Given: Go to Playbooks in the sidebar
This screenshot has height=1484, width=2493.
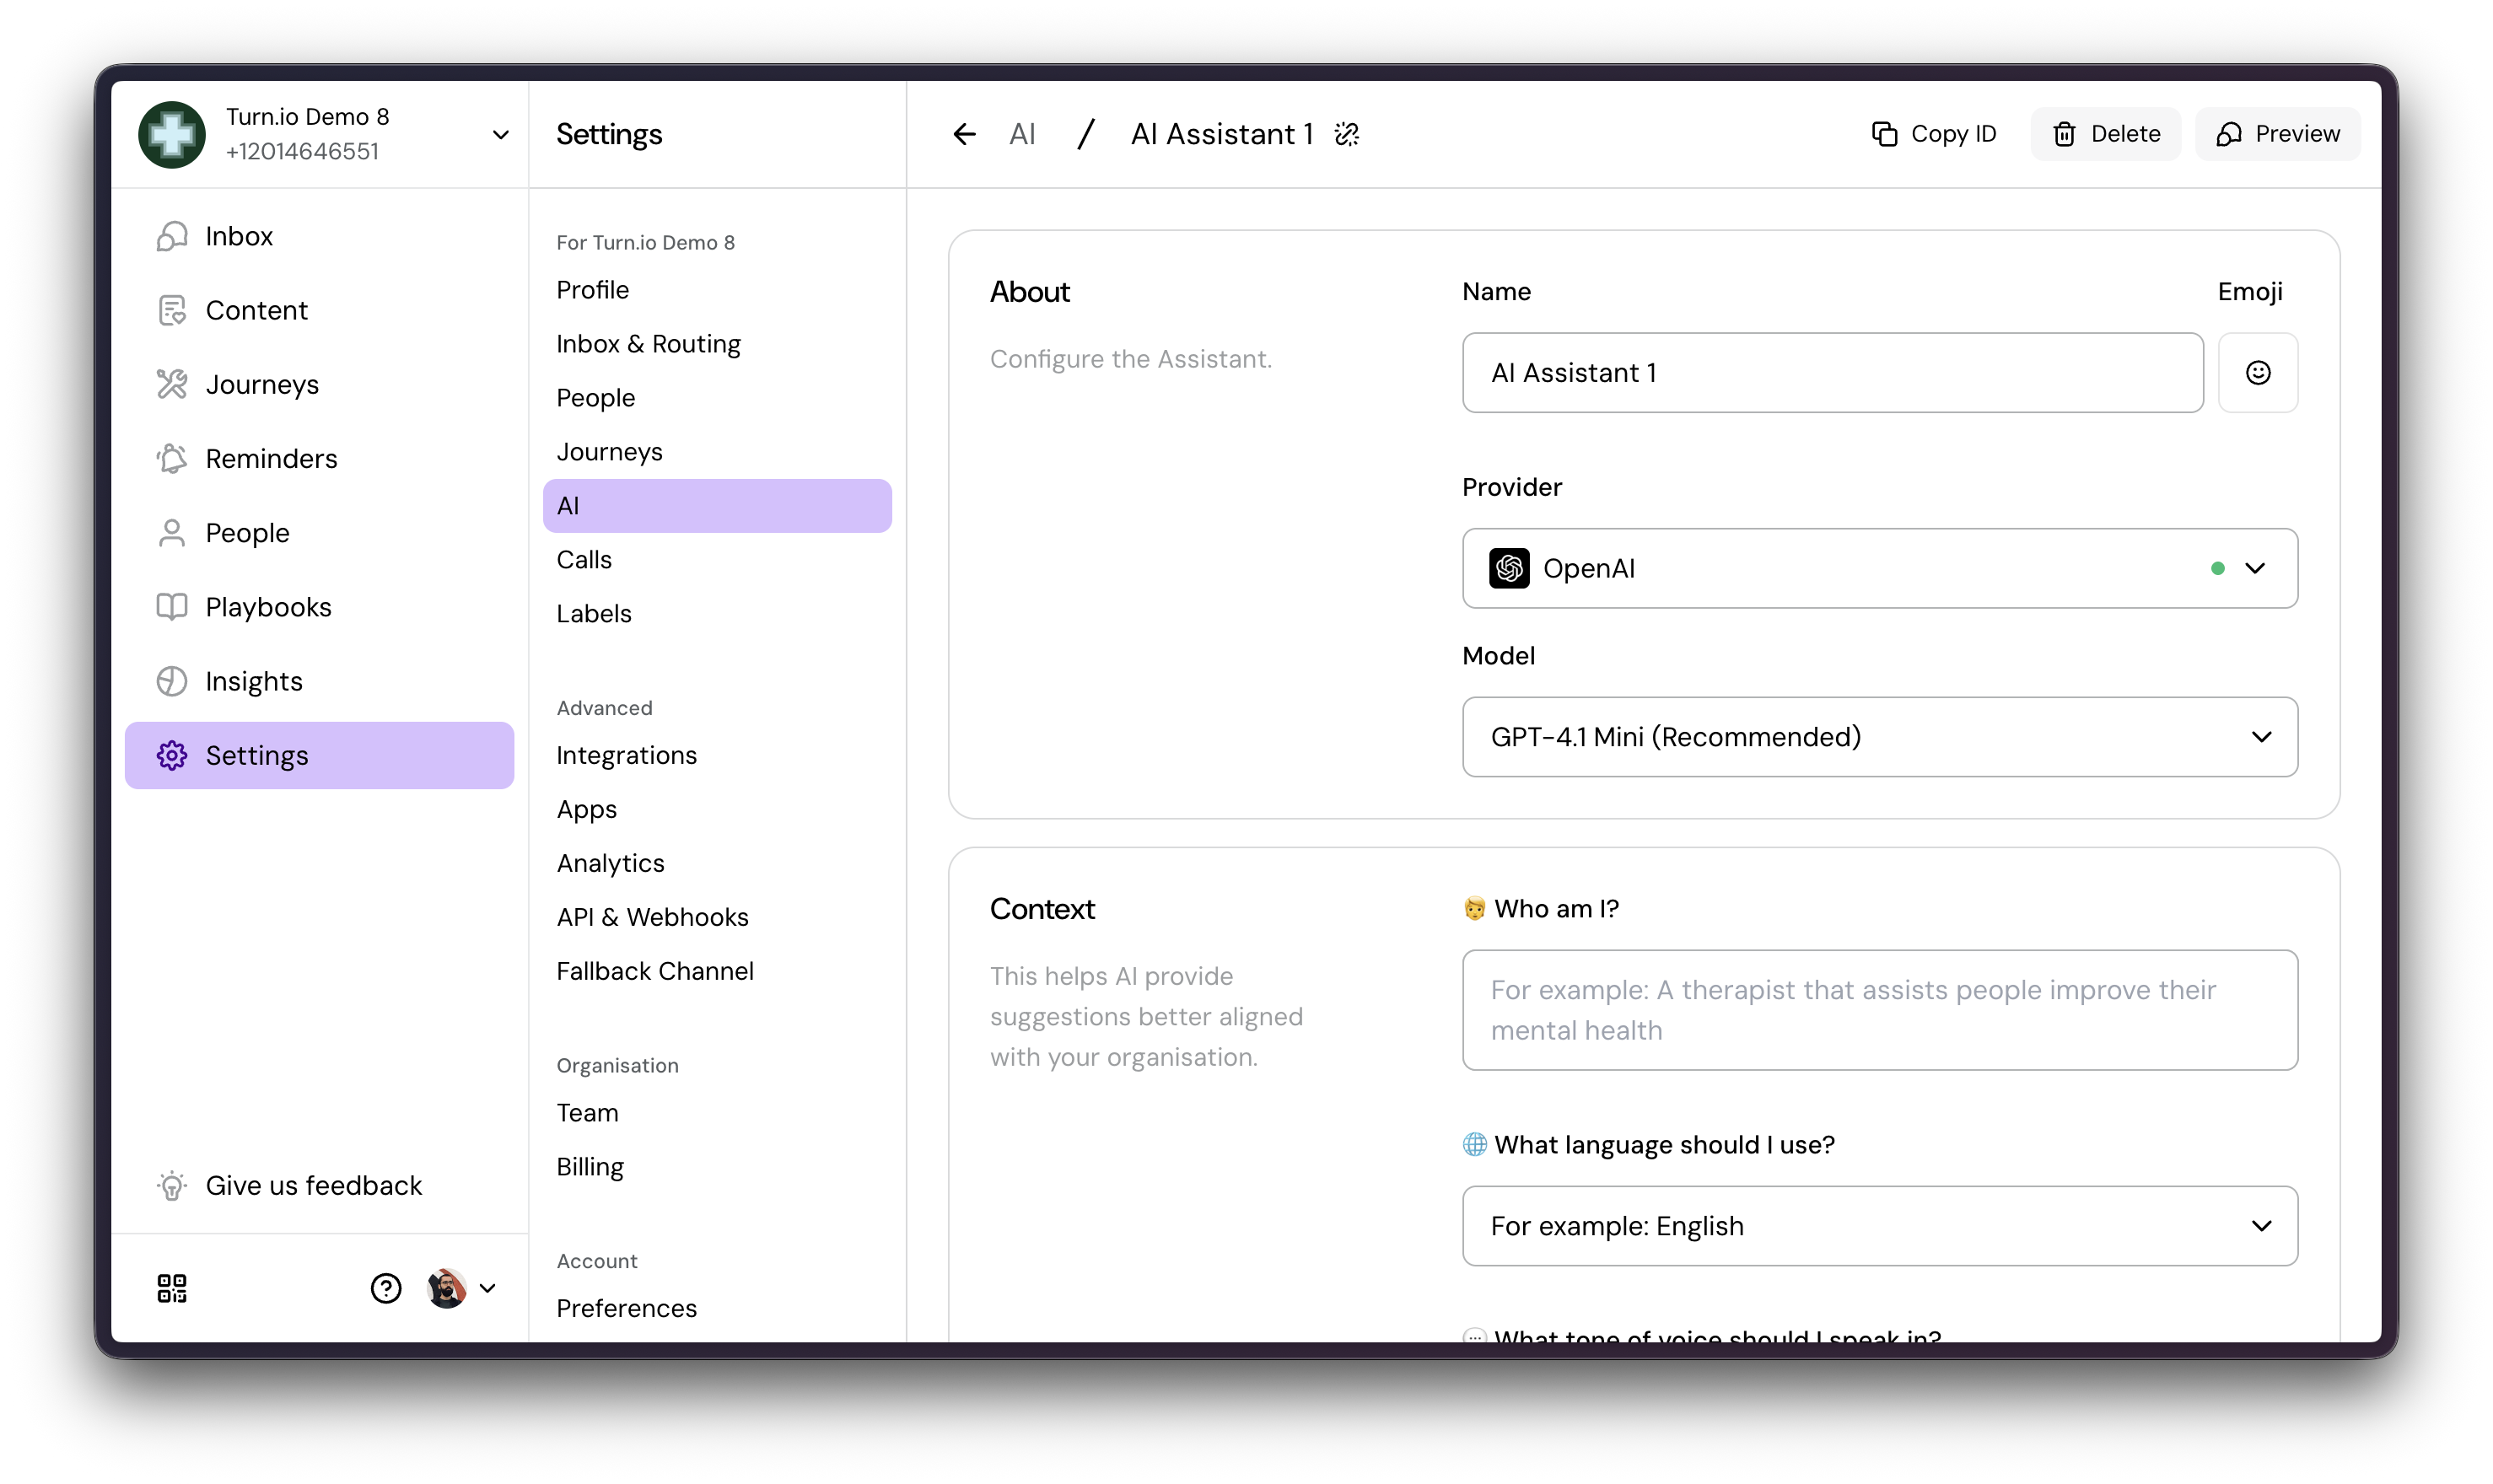Looking at the screenshot, I should coord(268,607).
